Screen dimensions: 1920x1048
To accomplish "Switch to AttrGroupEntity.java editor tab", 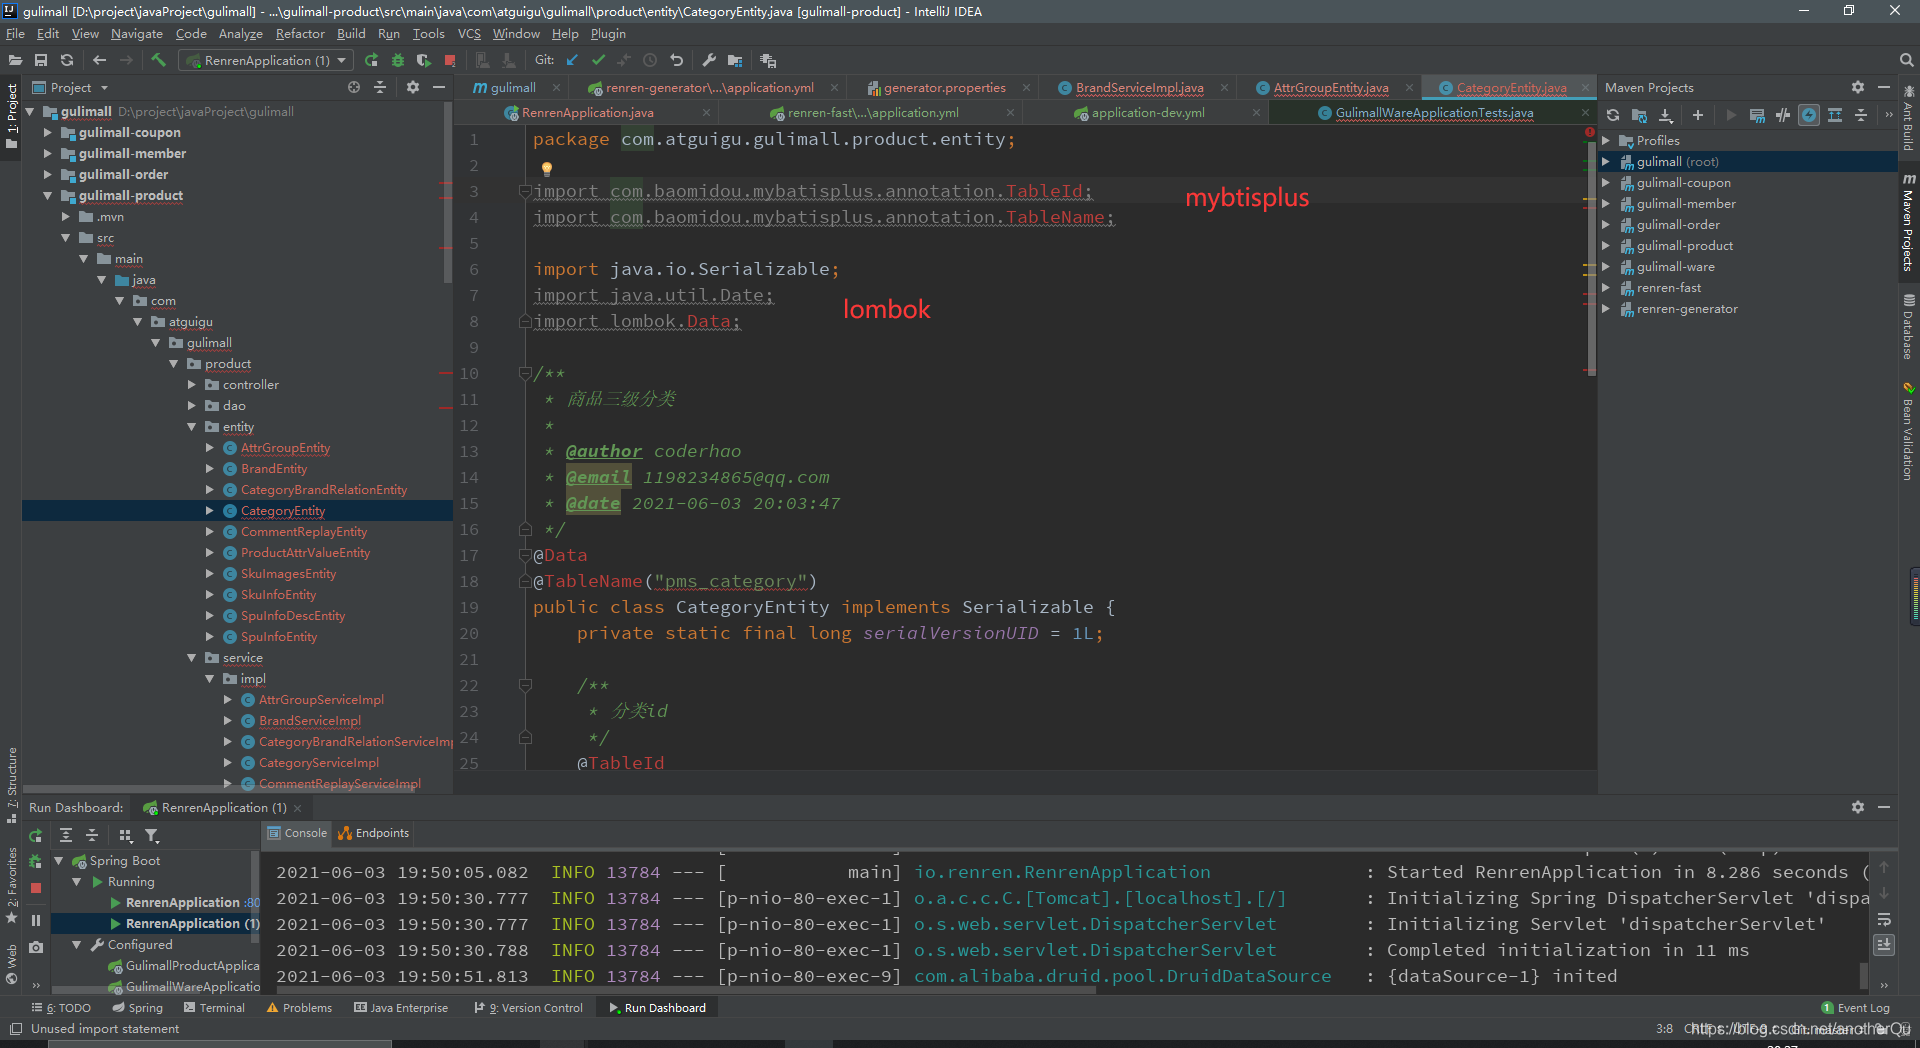I will pos(1330,87).
